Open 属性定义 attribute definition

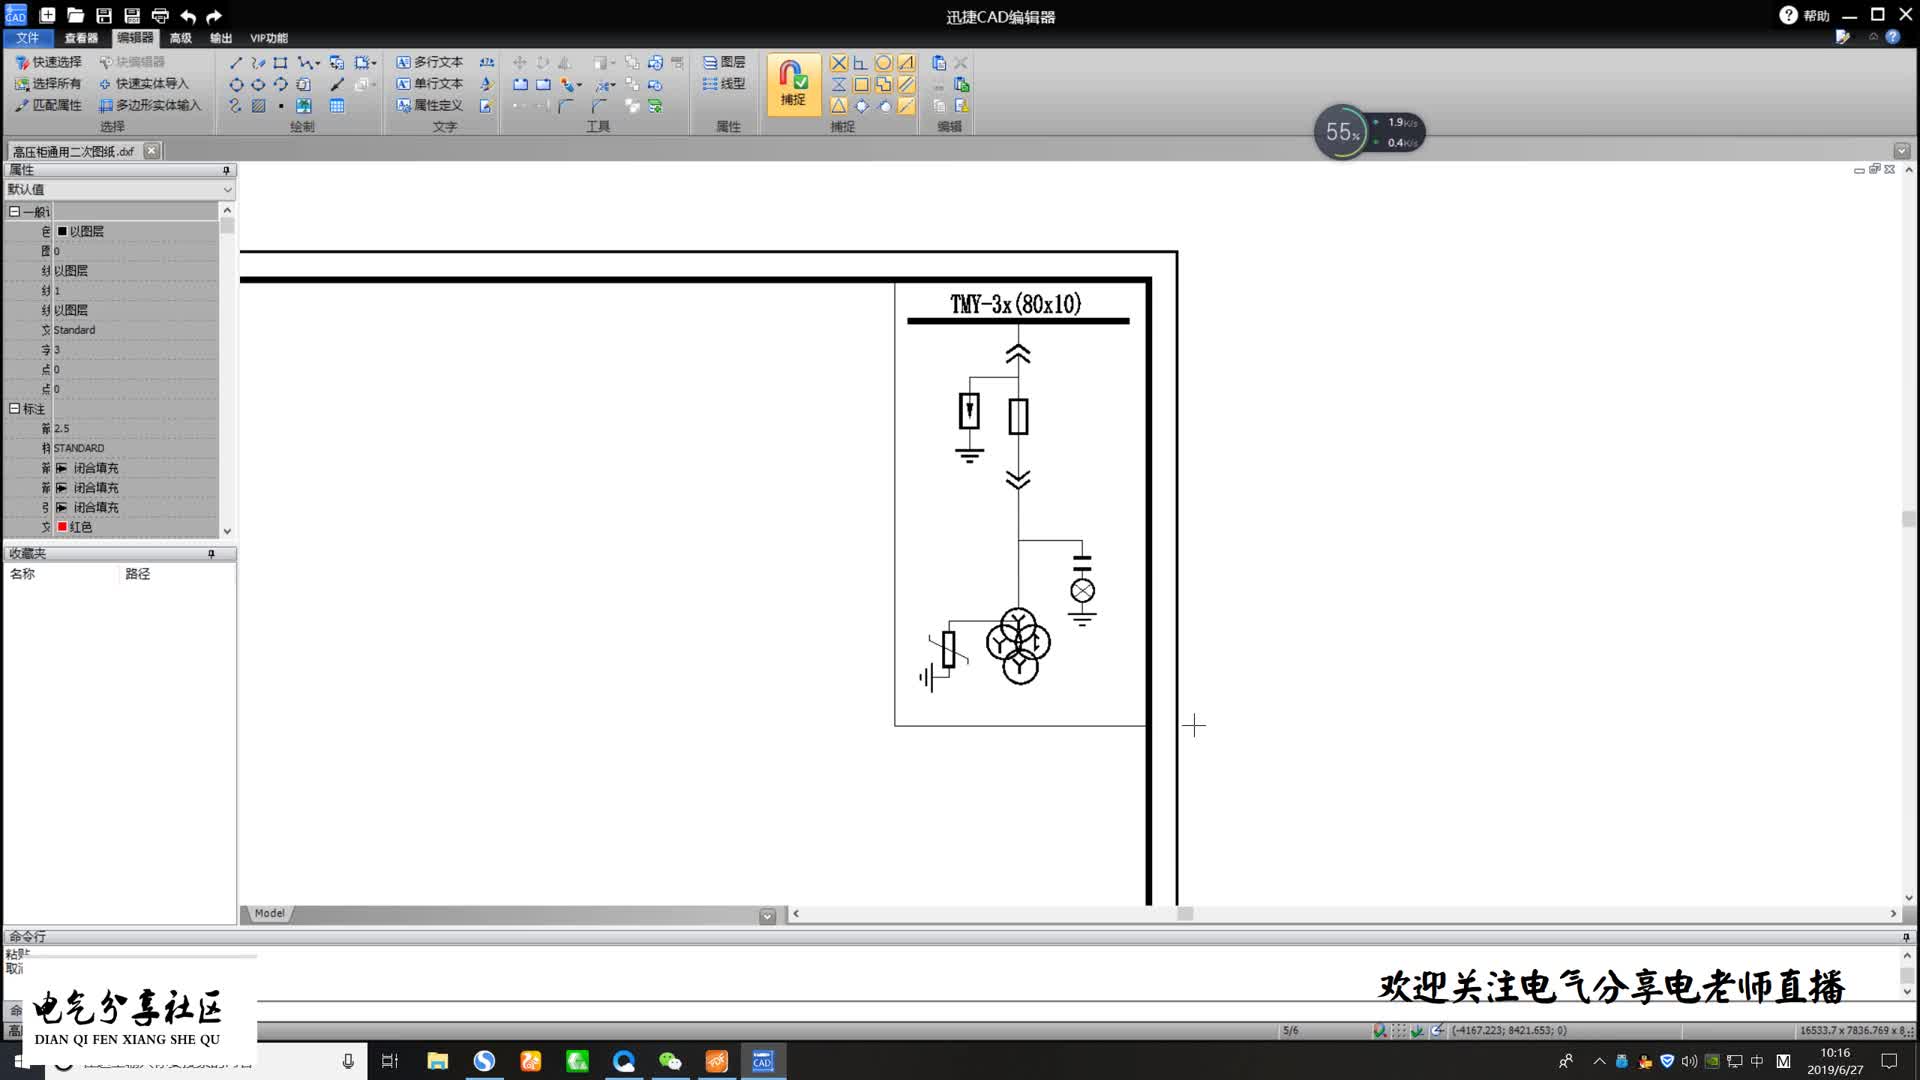(430, 105)
